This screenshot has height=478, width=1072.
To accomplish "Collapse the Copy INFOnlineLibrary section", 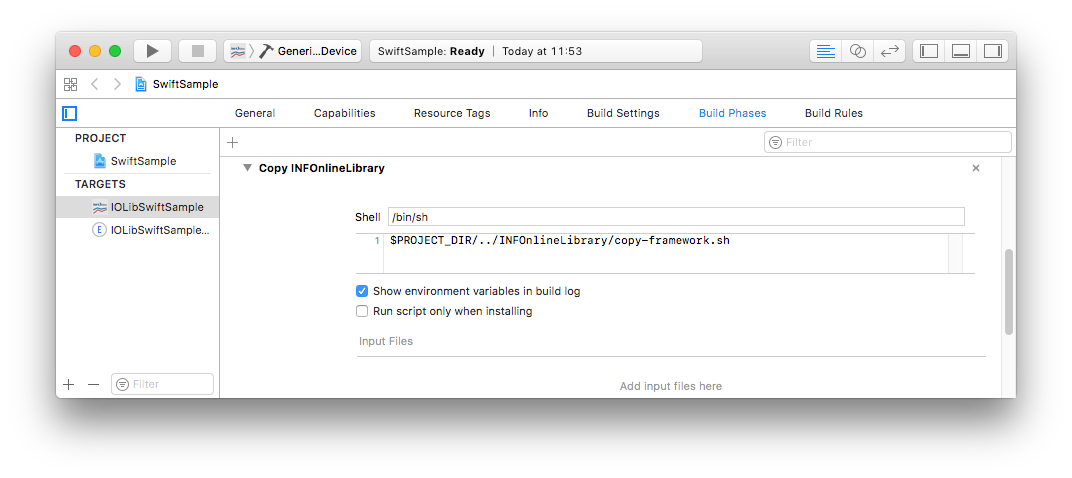I will pos(247,168).
